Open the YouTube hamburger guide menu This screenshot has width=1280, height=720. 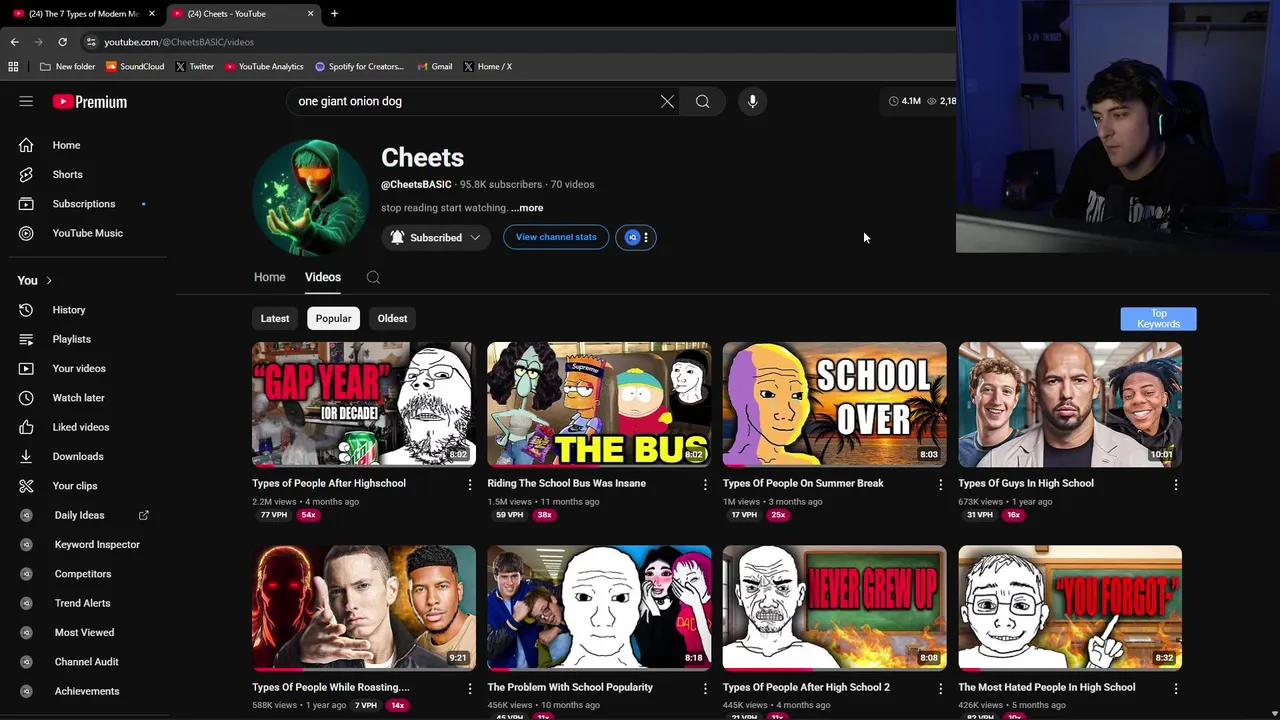[x=26, y=101]
